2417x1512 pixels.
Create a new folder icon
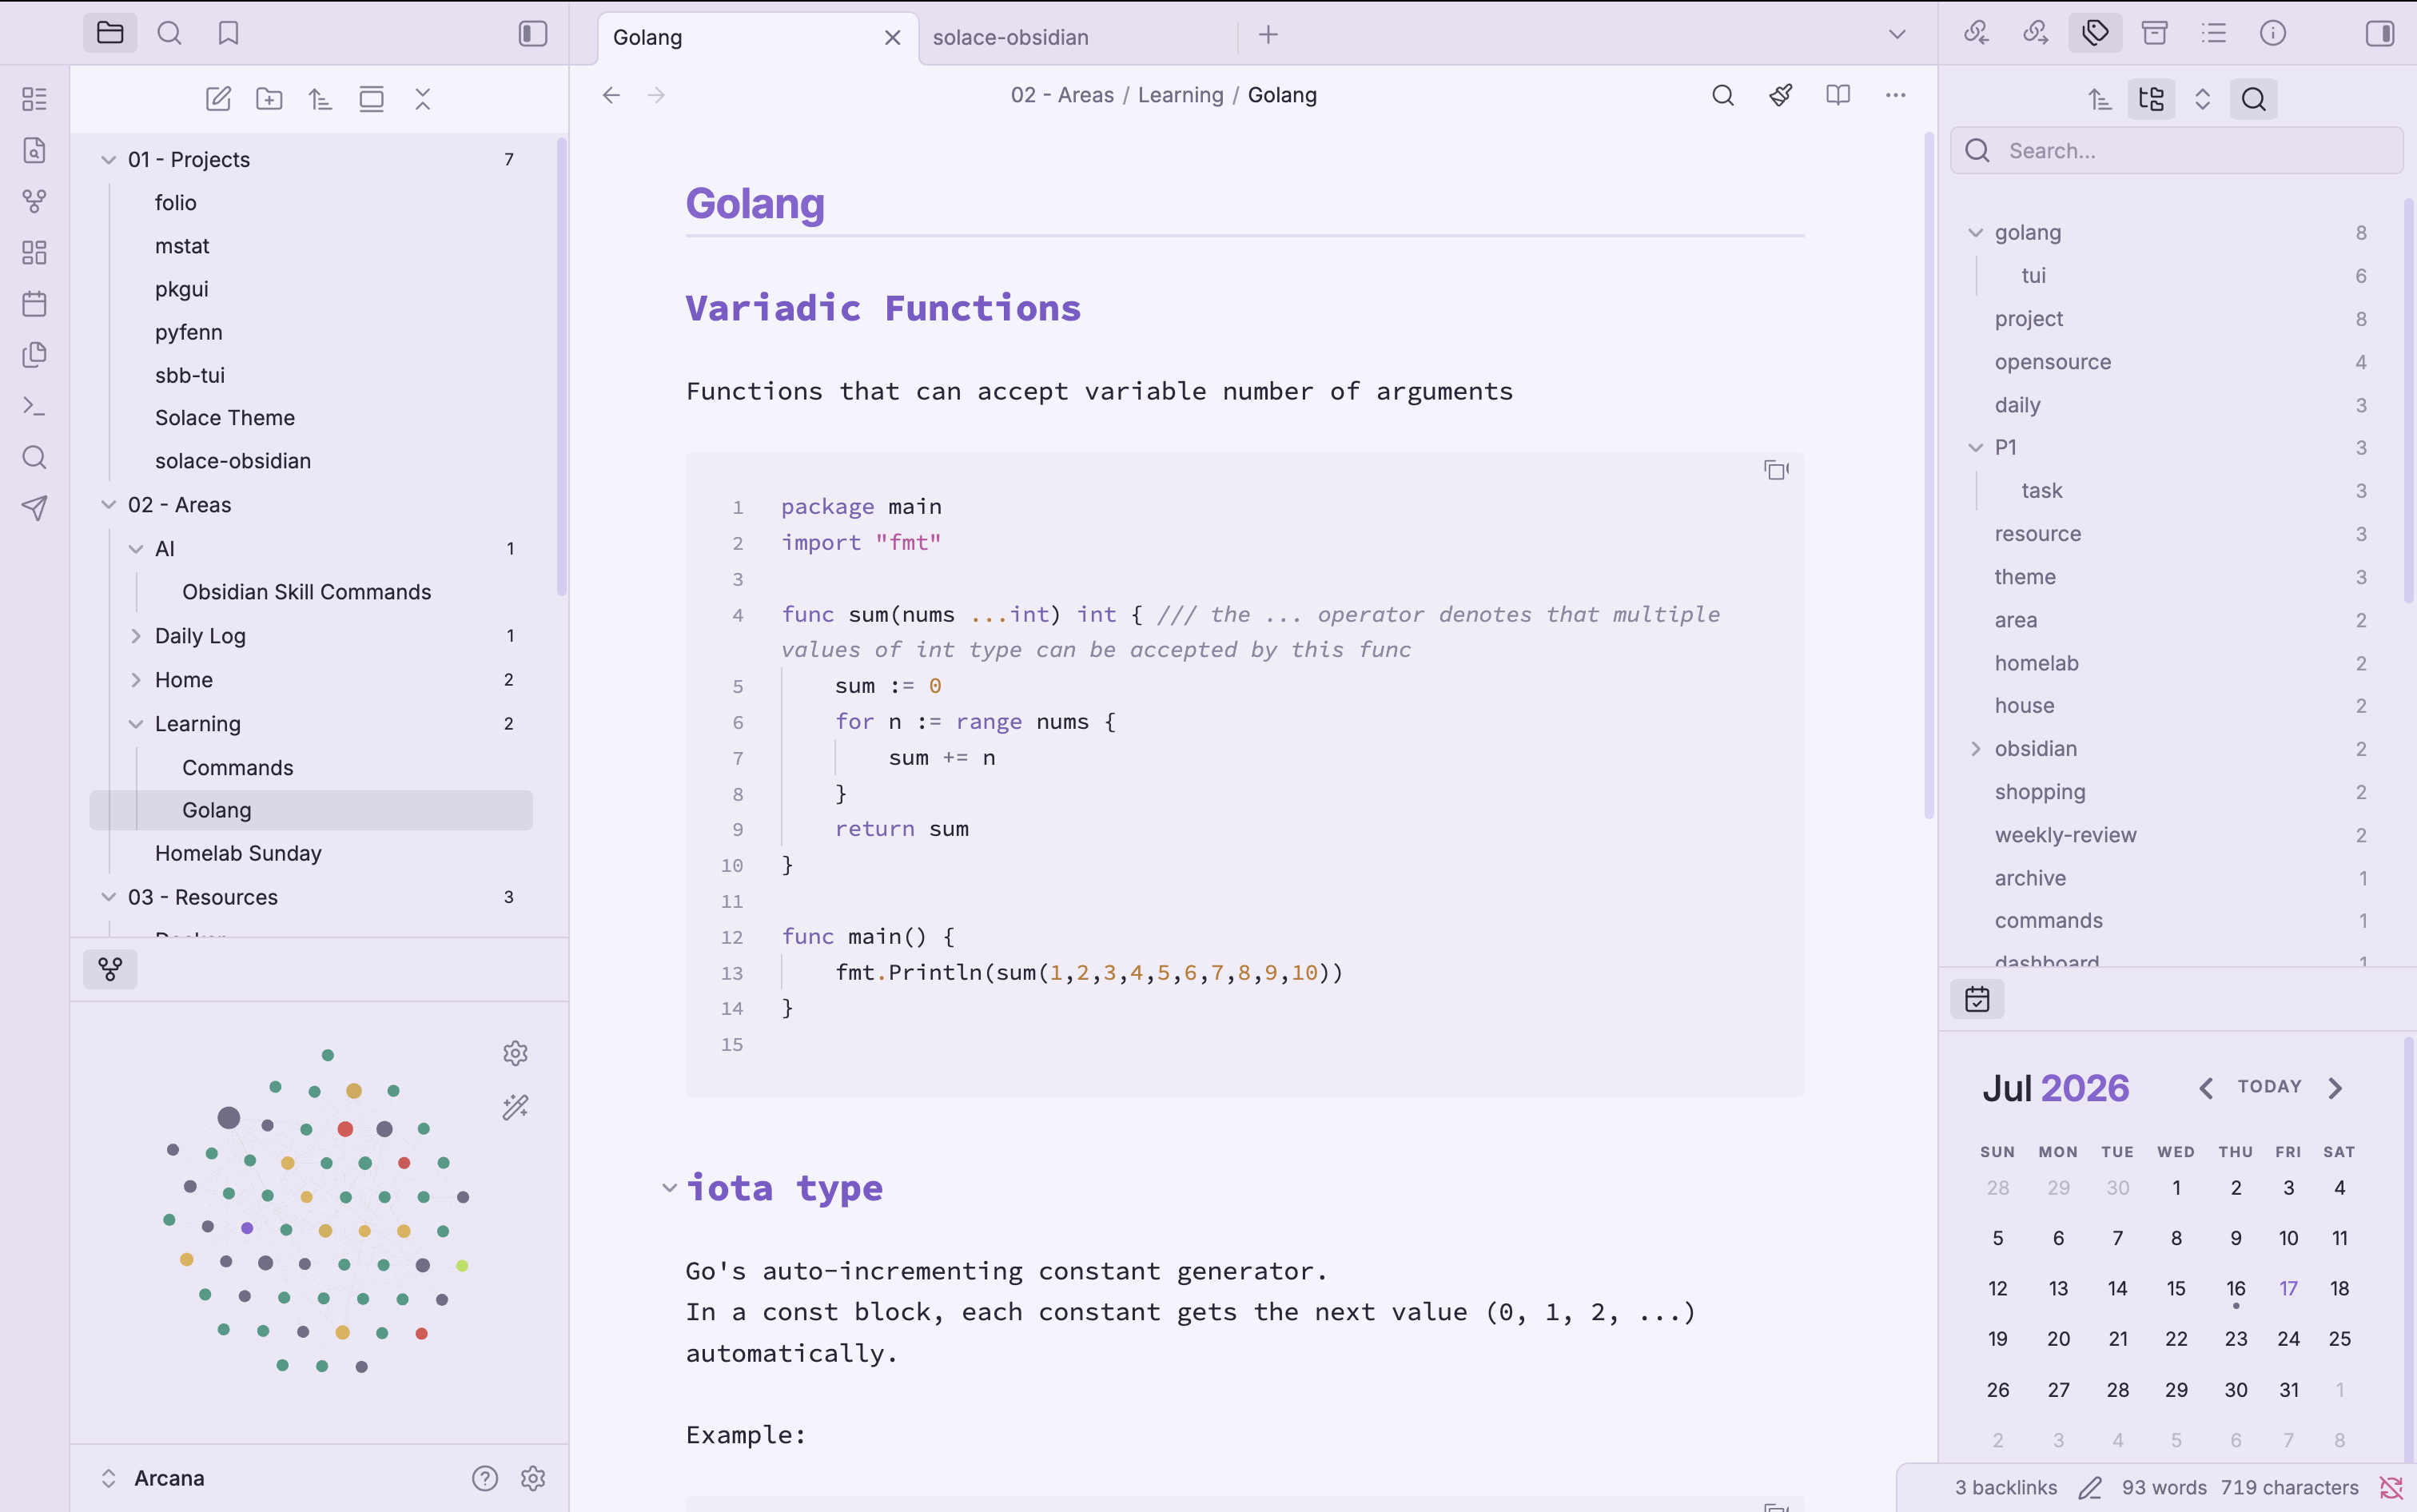pyautogui.click(x=269, y=99)
